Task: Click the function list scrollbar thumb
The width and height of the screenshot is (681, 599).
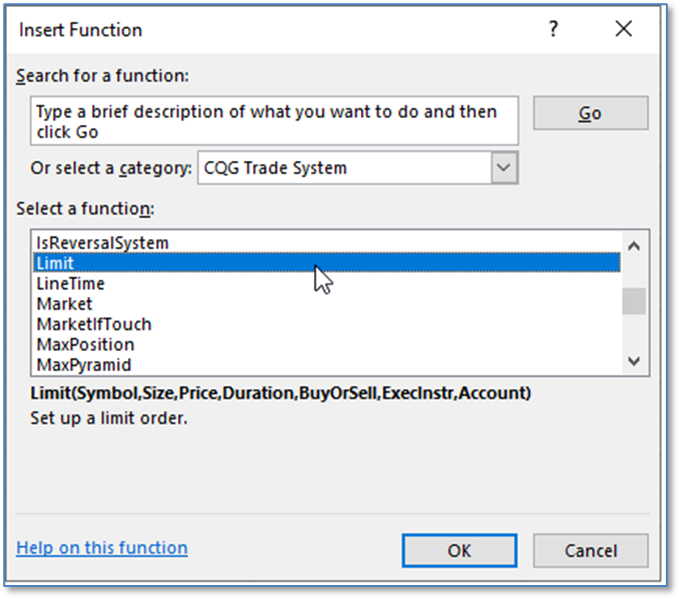Action: 633,301
